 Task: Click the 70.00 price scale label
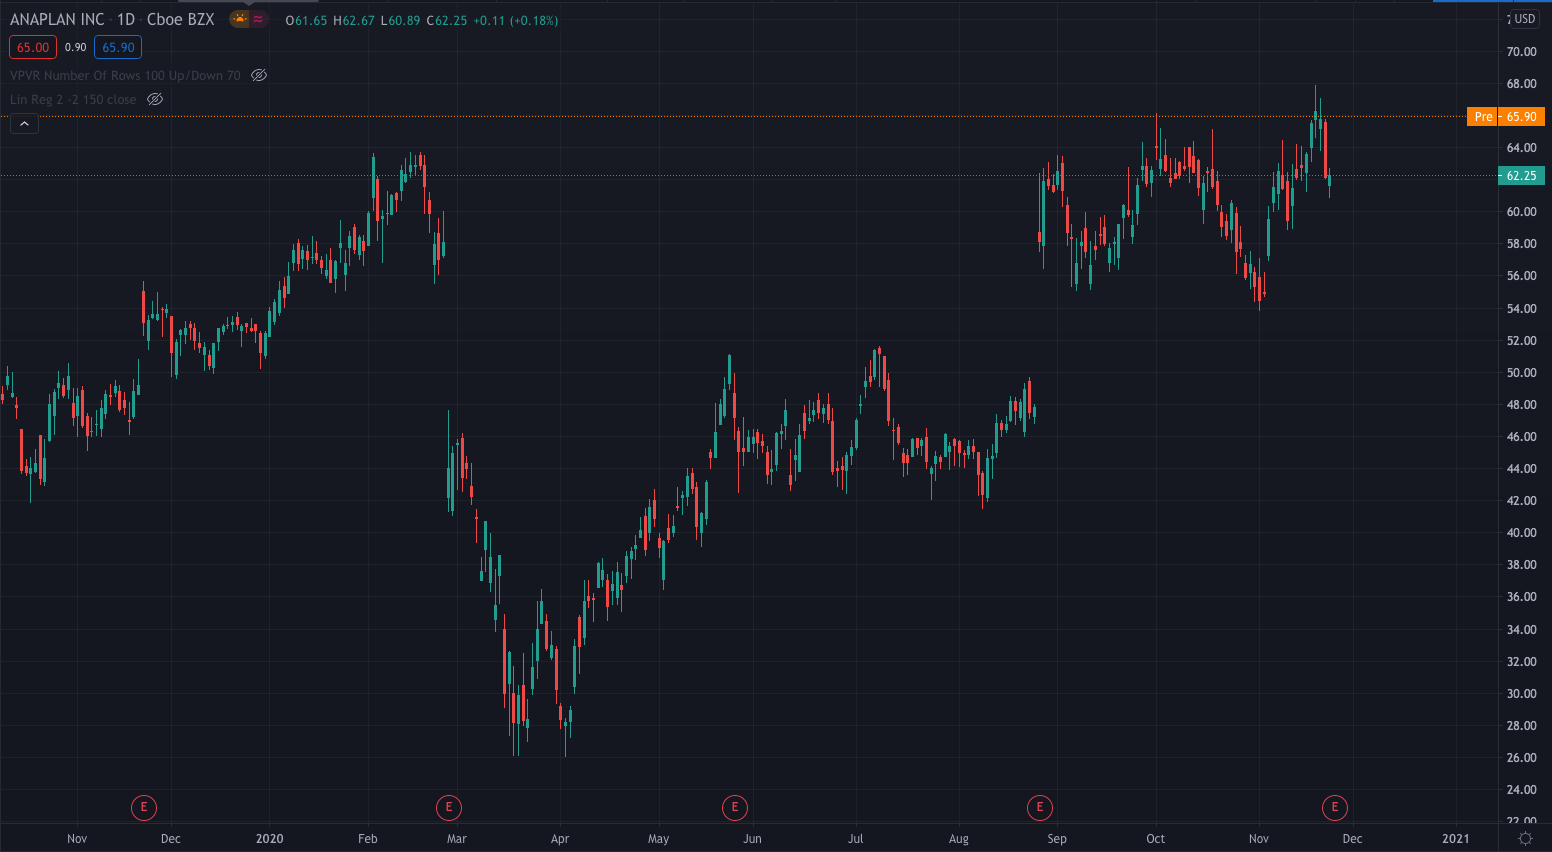1521,51
